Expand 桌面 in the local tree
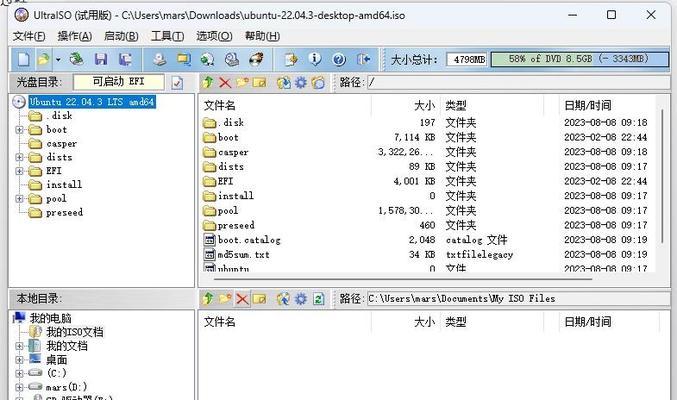Viewport: 677px width, 400px height. point(19,360)
